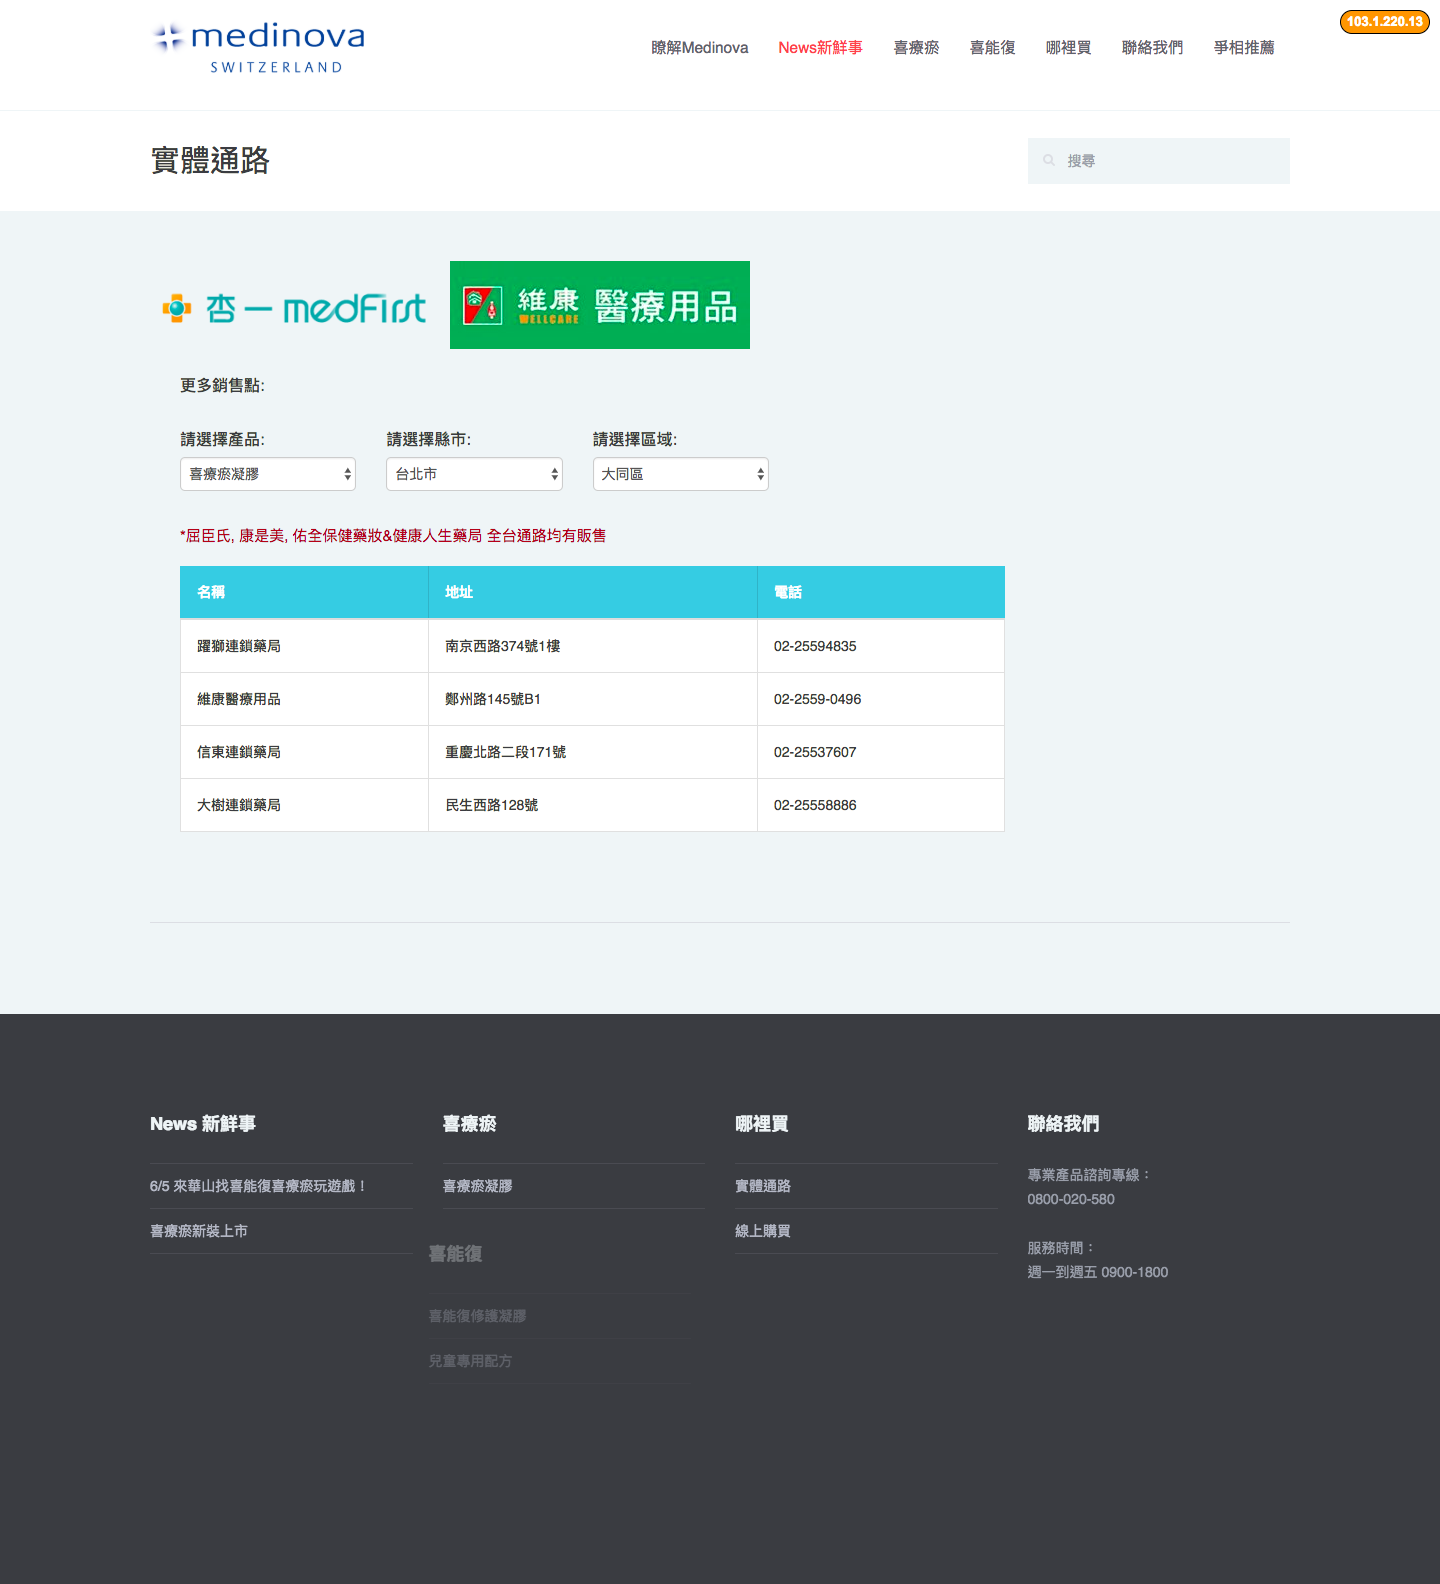Open footer link 喜療疤新裝上市
Screen dimensions: 1440x1584
[199, 1231]
